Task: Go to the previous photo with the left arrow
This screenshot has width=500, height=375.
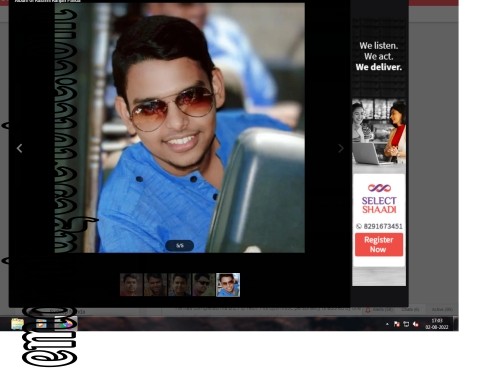Action: point(19,148)
